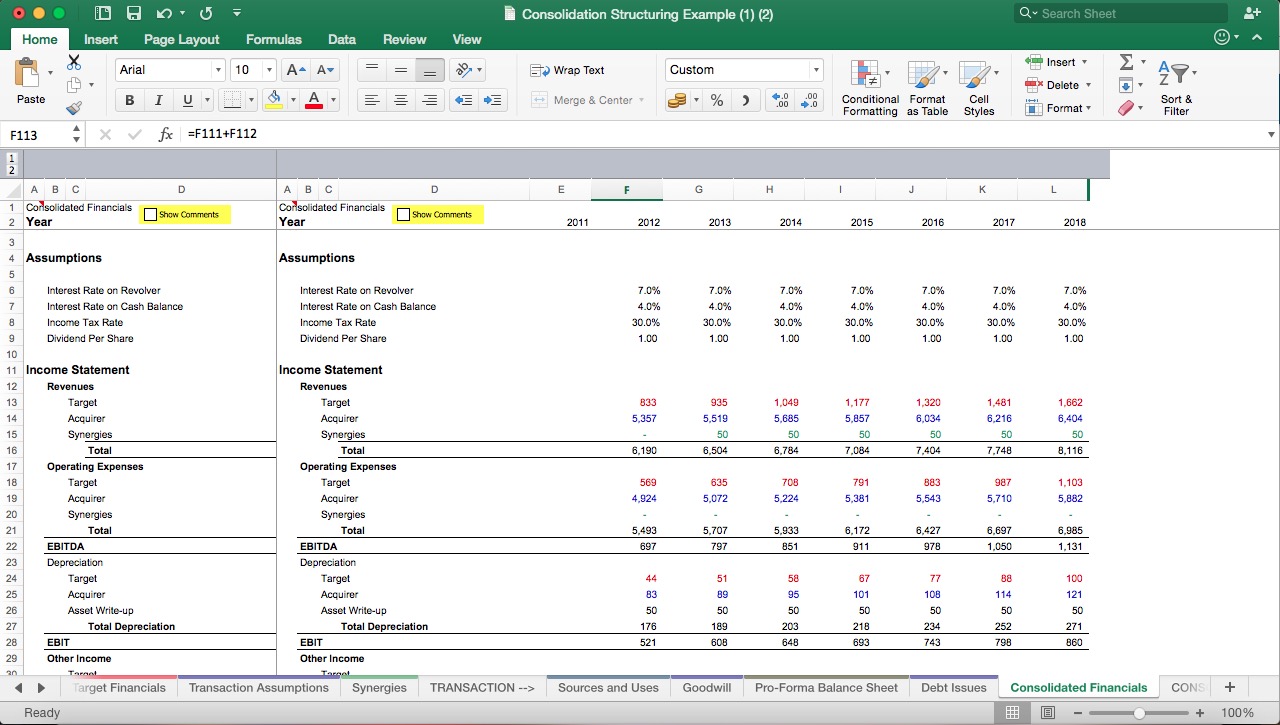Image resolution: width=1280 pixels, height=725 pixels.
Task: Switch to Goodwill sheet tab
Action: tap(707, 688)
